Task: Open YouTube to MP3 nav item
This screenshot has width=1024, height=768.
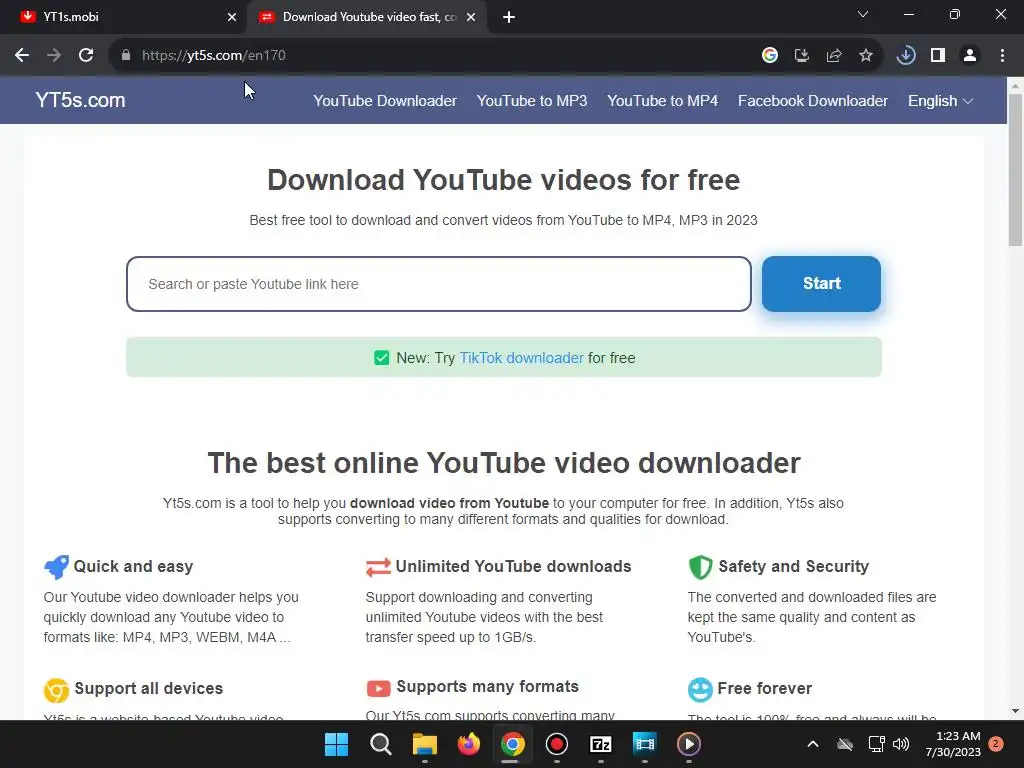Action: (532, 101)
